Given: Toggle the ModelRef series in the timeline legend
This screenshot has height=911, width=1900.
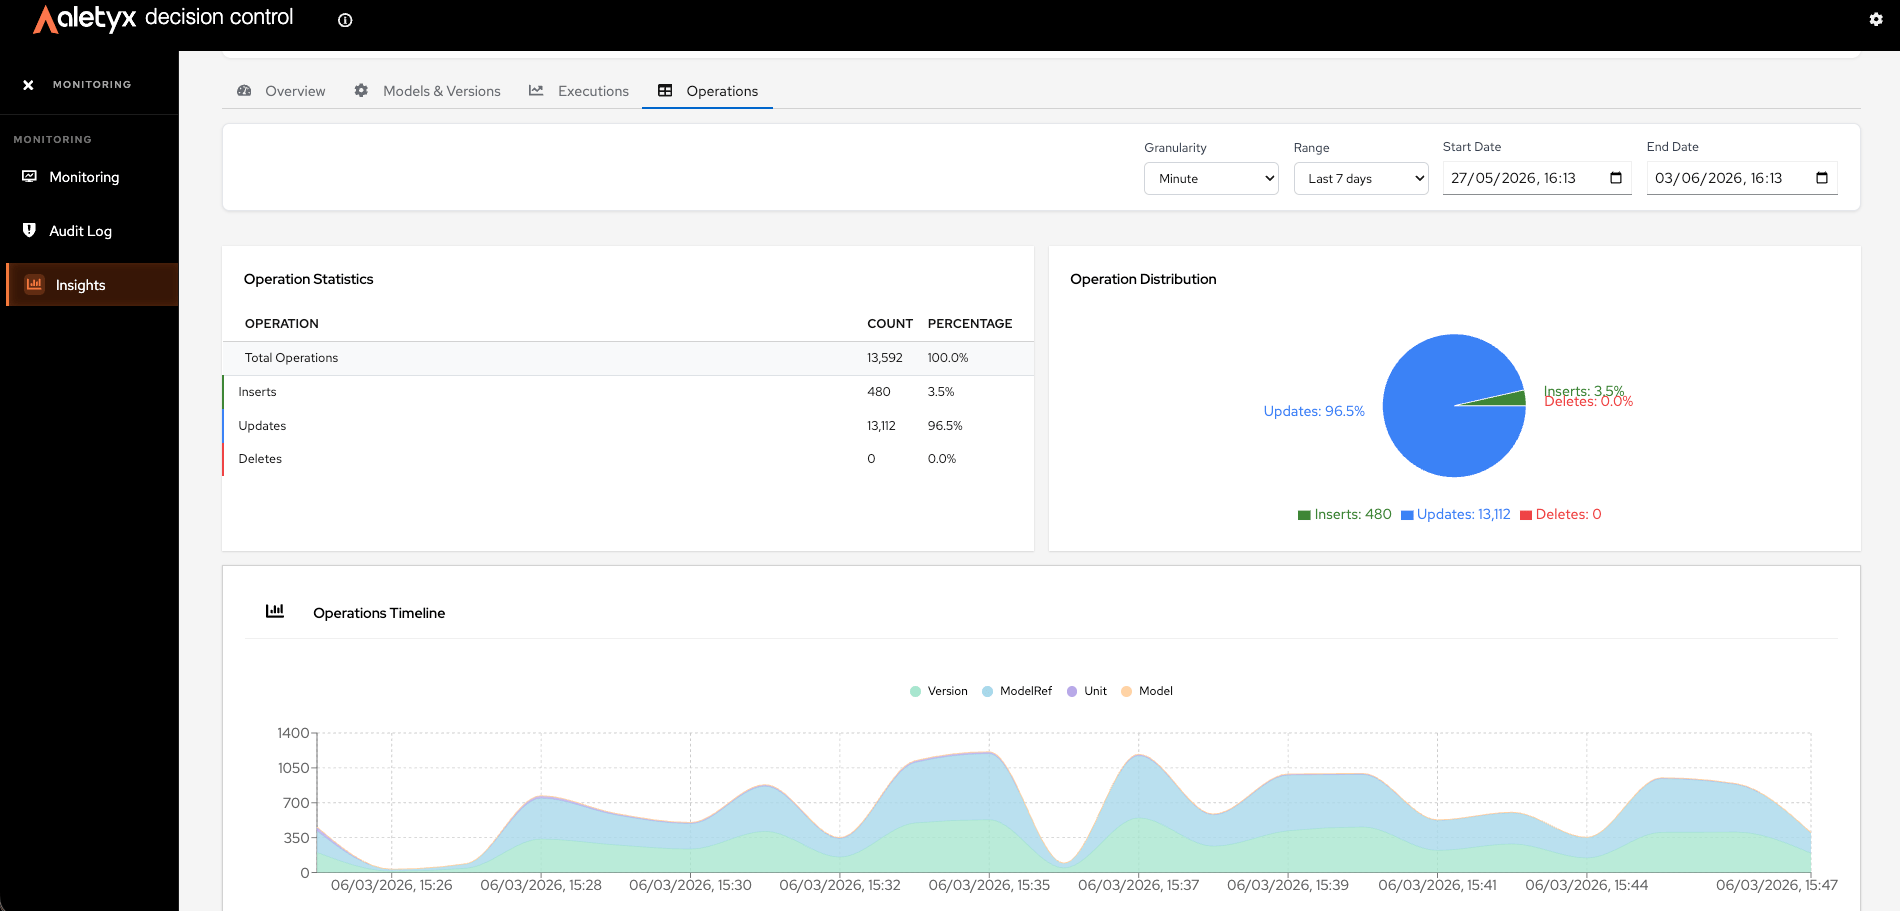Looking at the screenshot, I should [1016, 691].
